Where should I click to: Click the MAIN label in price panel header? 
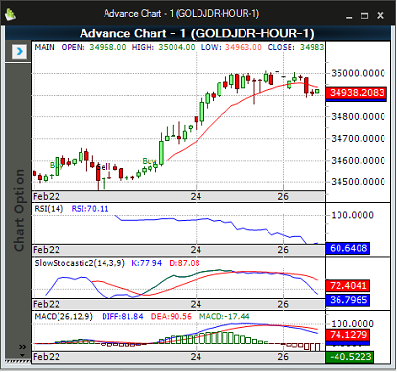pos(44,47)
